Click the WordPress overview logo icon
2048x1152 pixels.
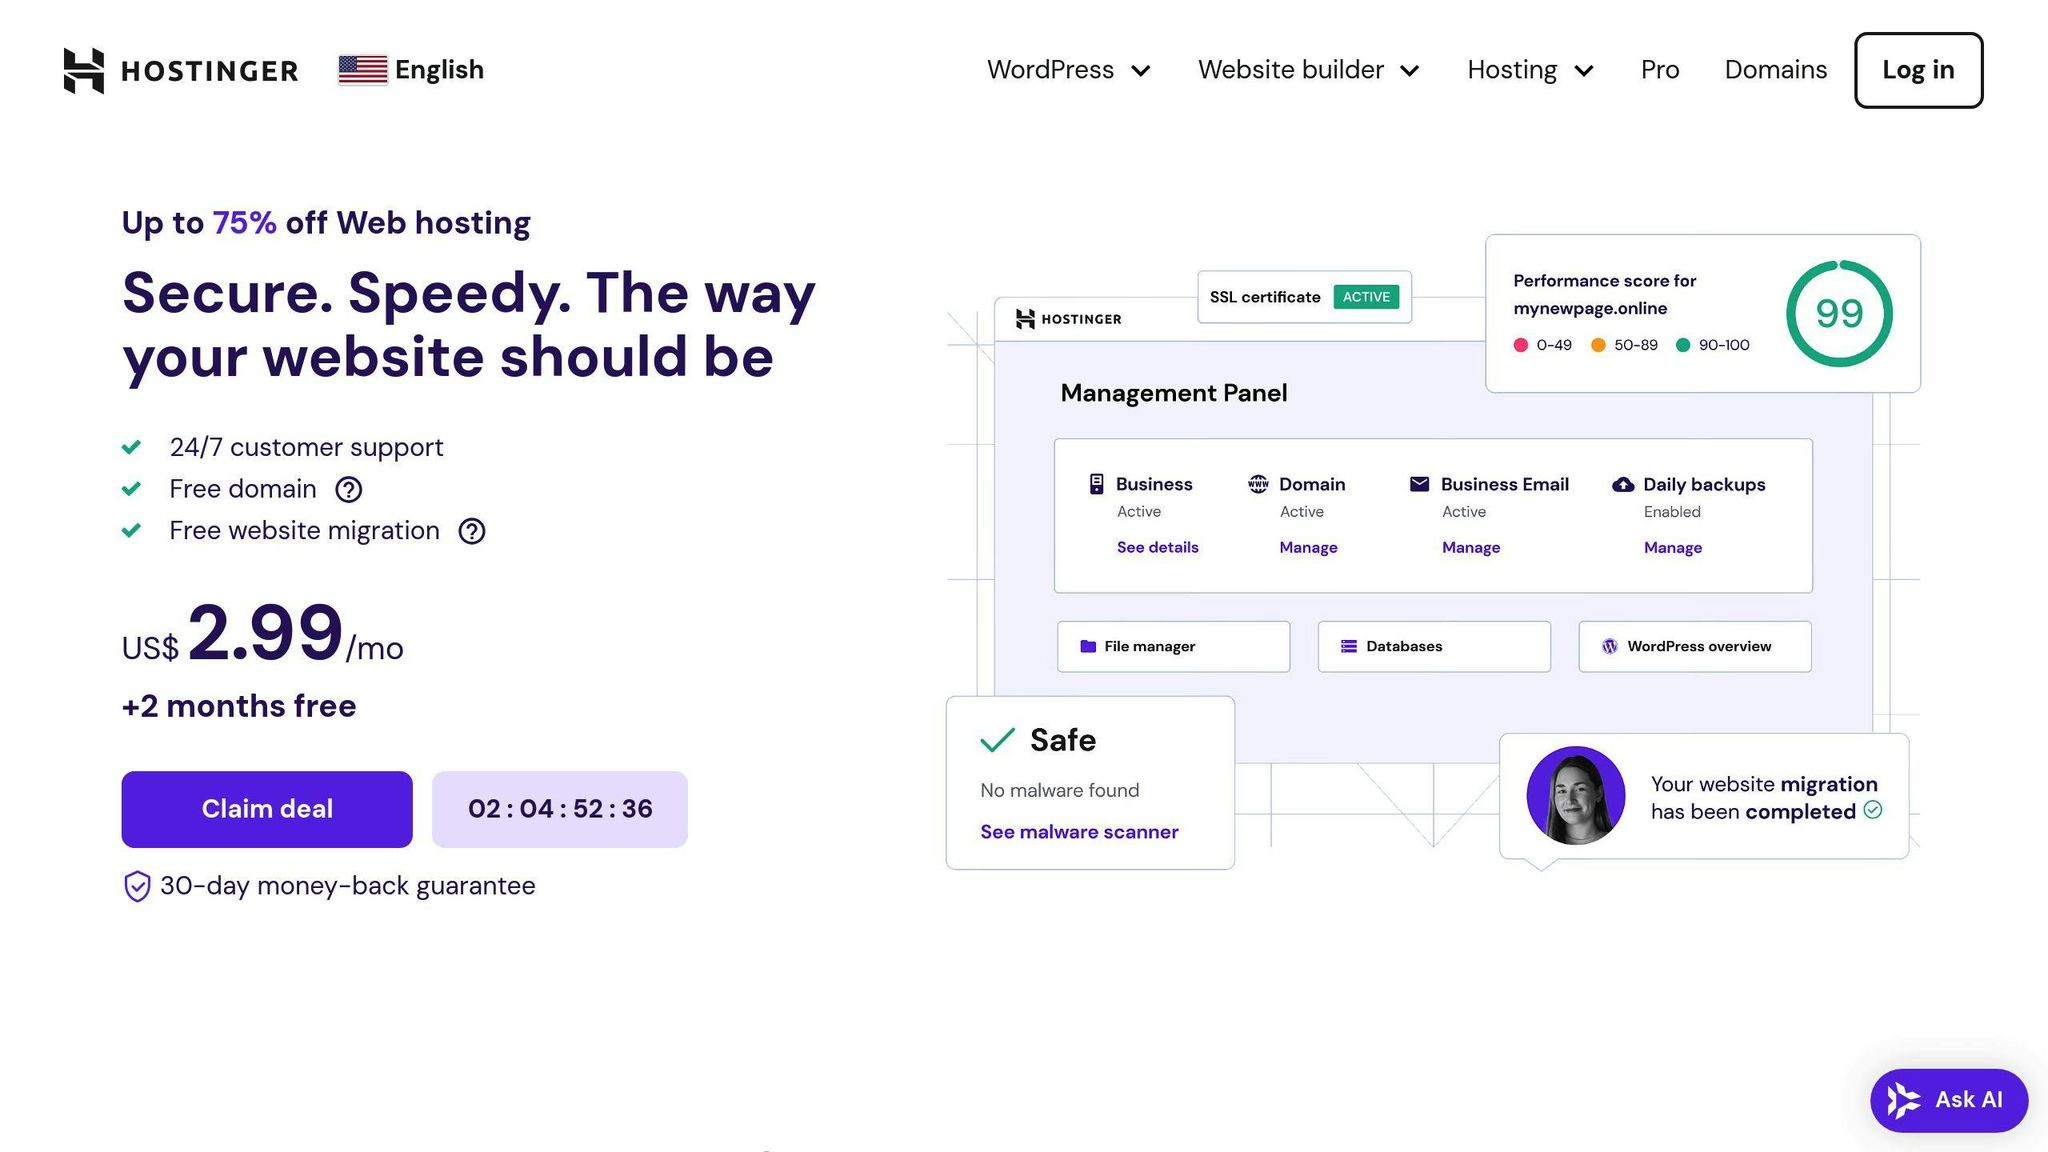pyautogui.click(x=1609, y=647)
